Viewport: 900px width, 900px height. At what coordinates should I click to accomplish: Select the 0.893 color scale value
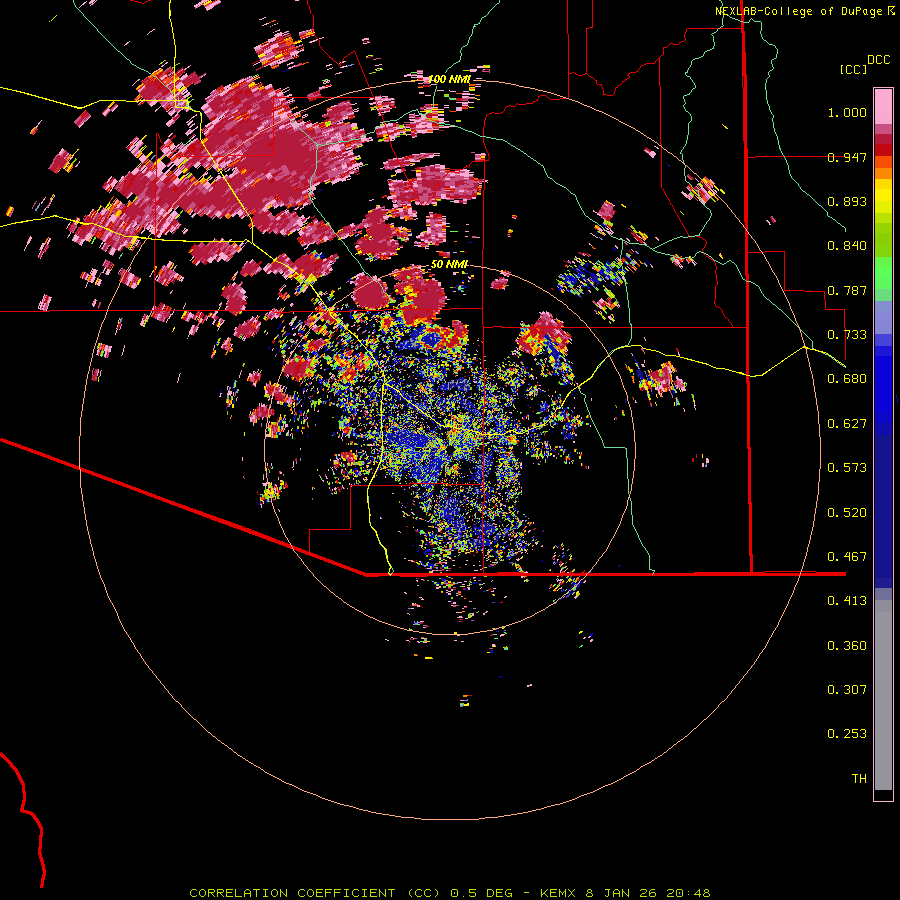(x=847, y=201)
